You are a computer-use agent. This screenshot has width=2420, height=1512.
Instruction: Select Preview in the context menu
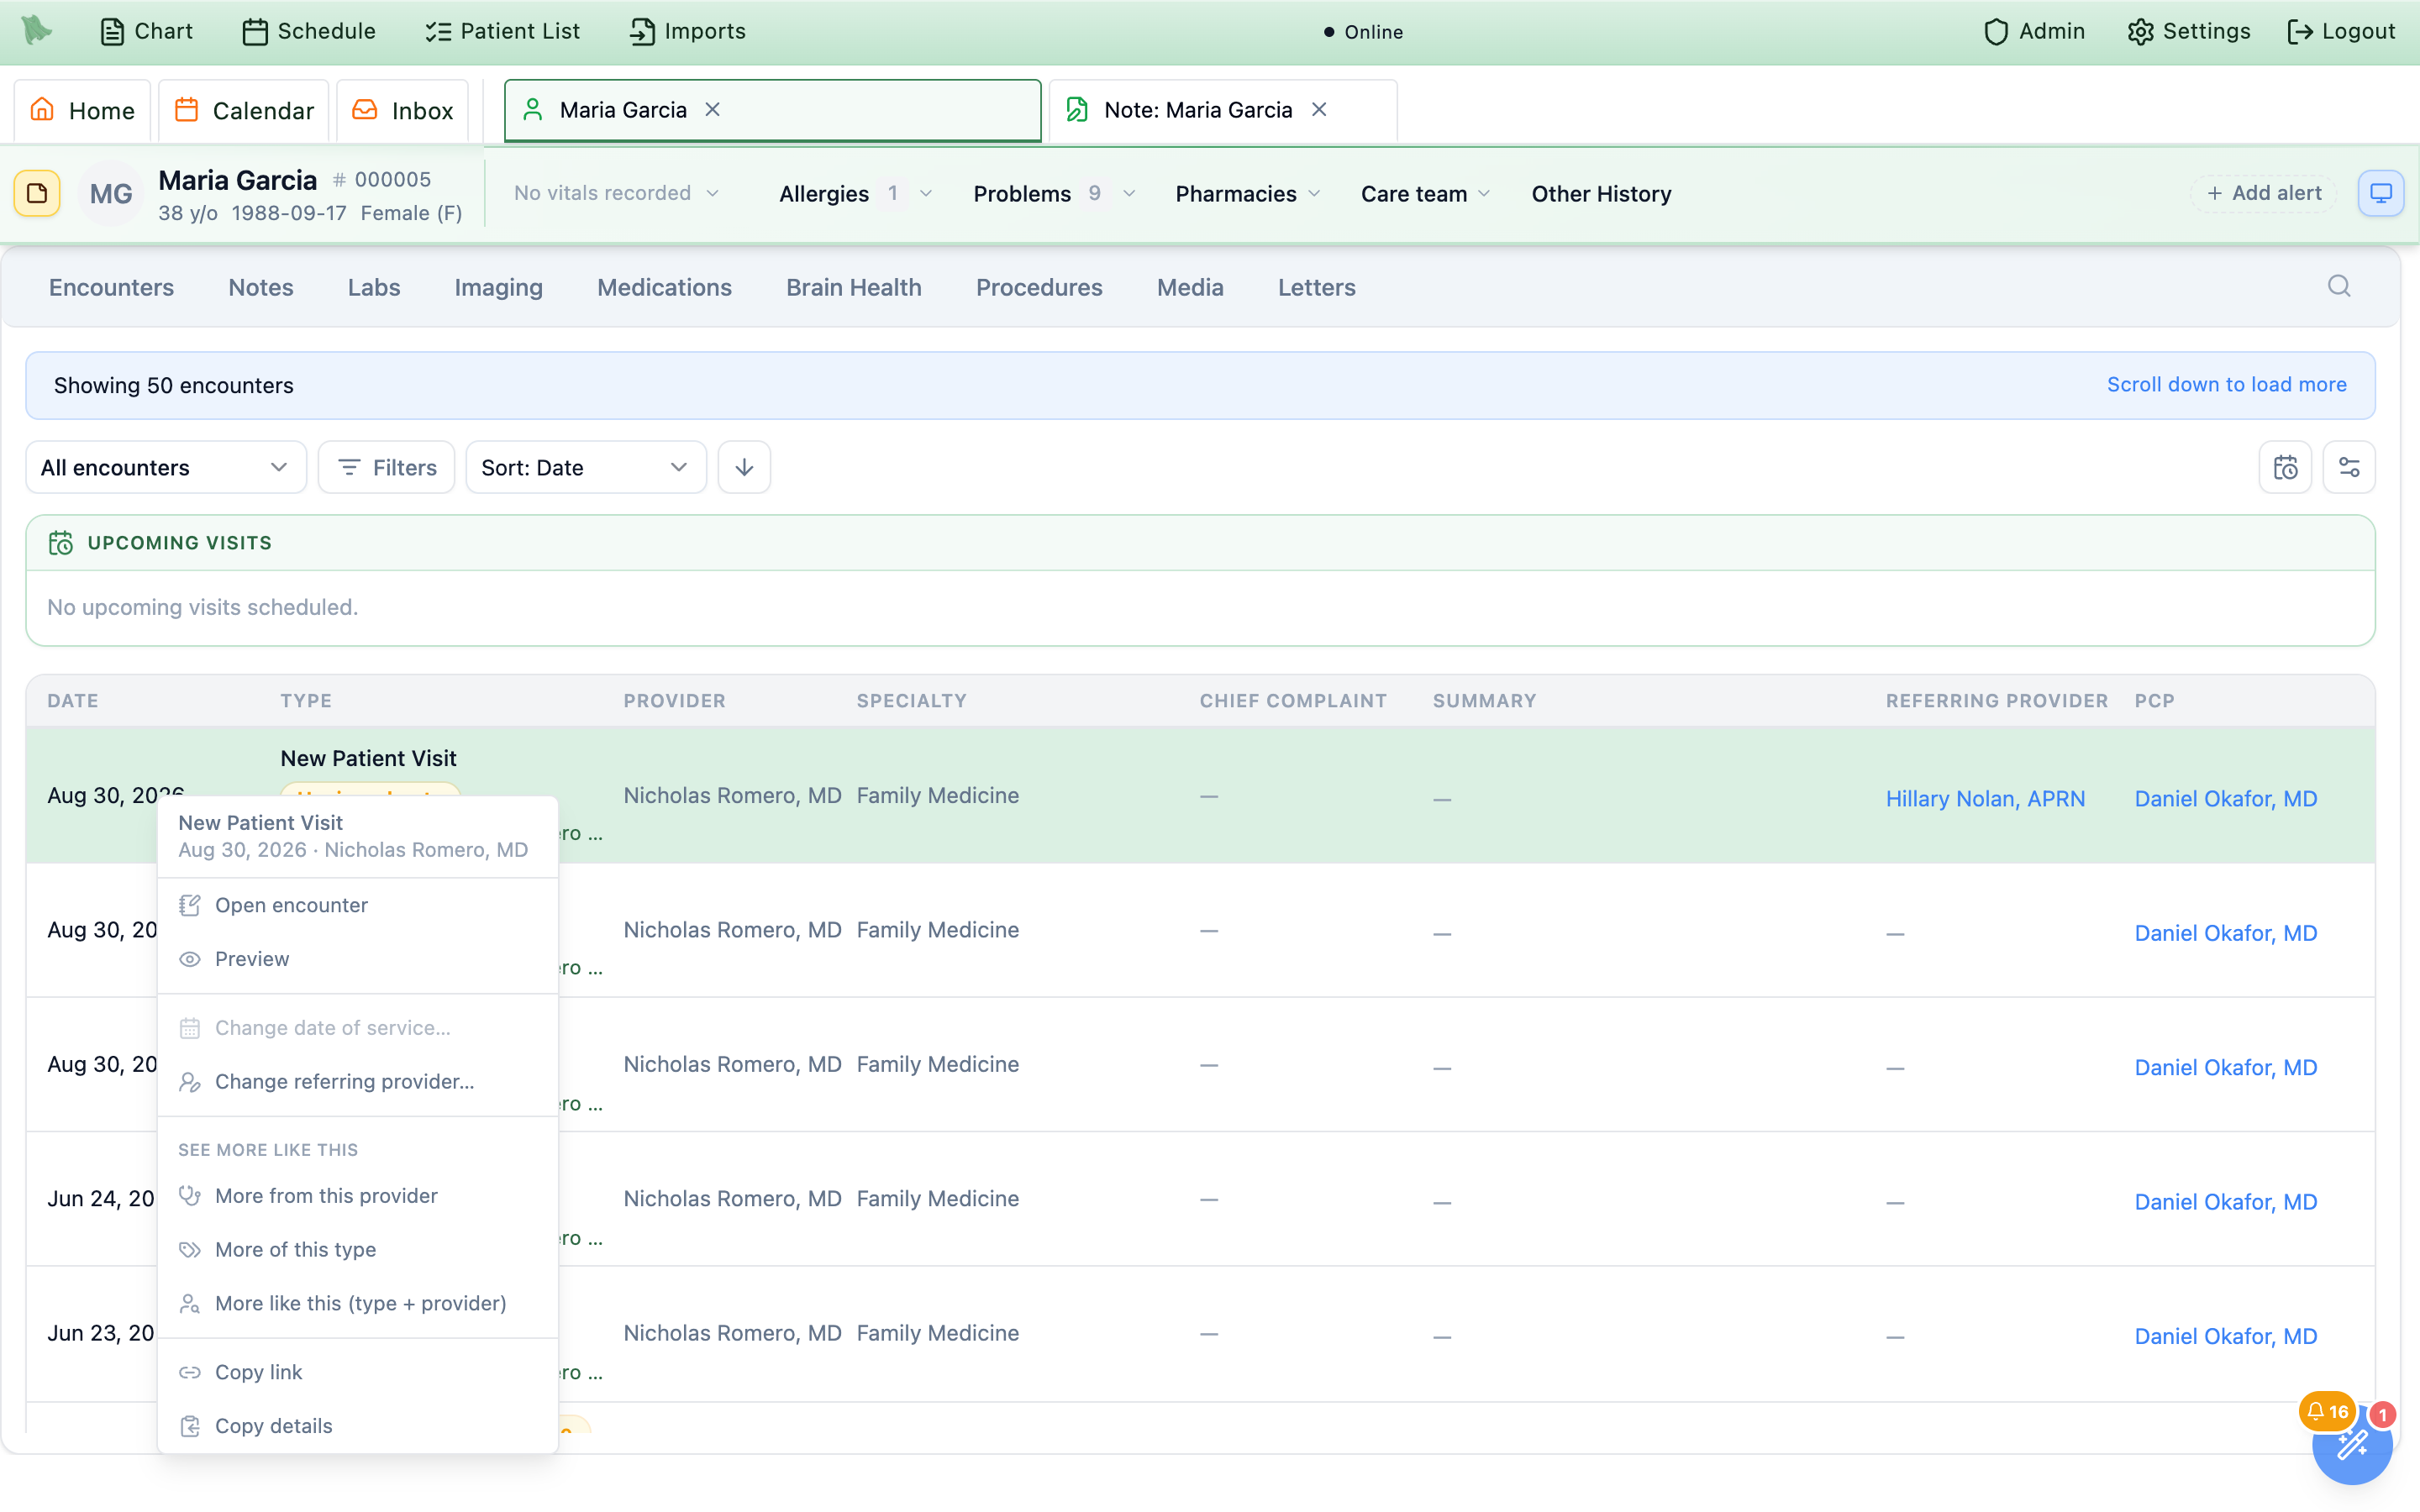tap(358, 959)
